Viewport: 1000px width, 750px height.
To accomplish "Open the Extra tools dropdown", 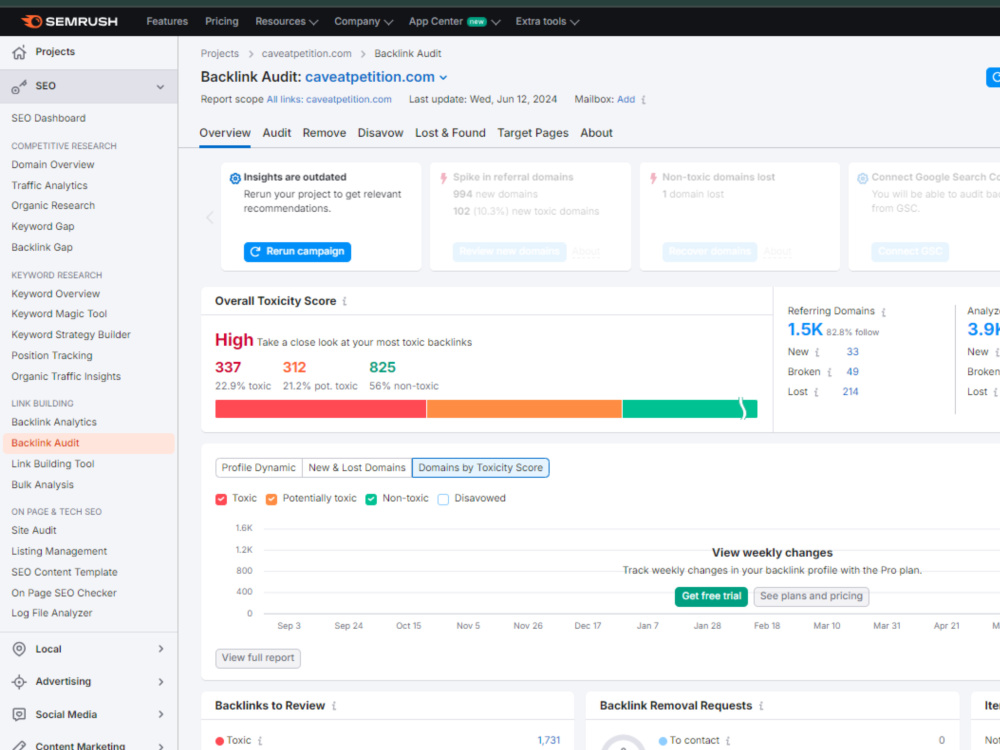I will click(x=547, y=21).
